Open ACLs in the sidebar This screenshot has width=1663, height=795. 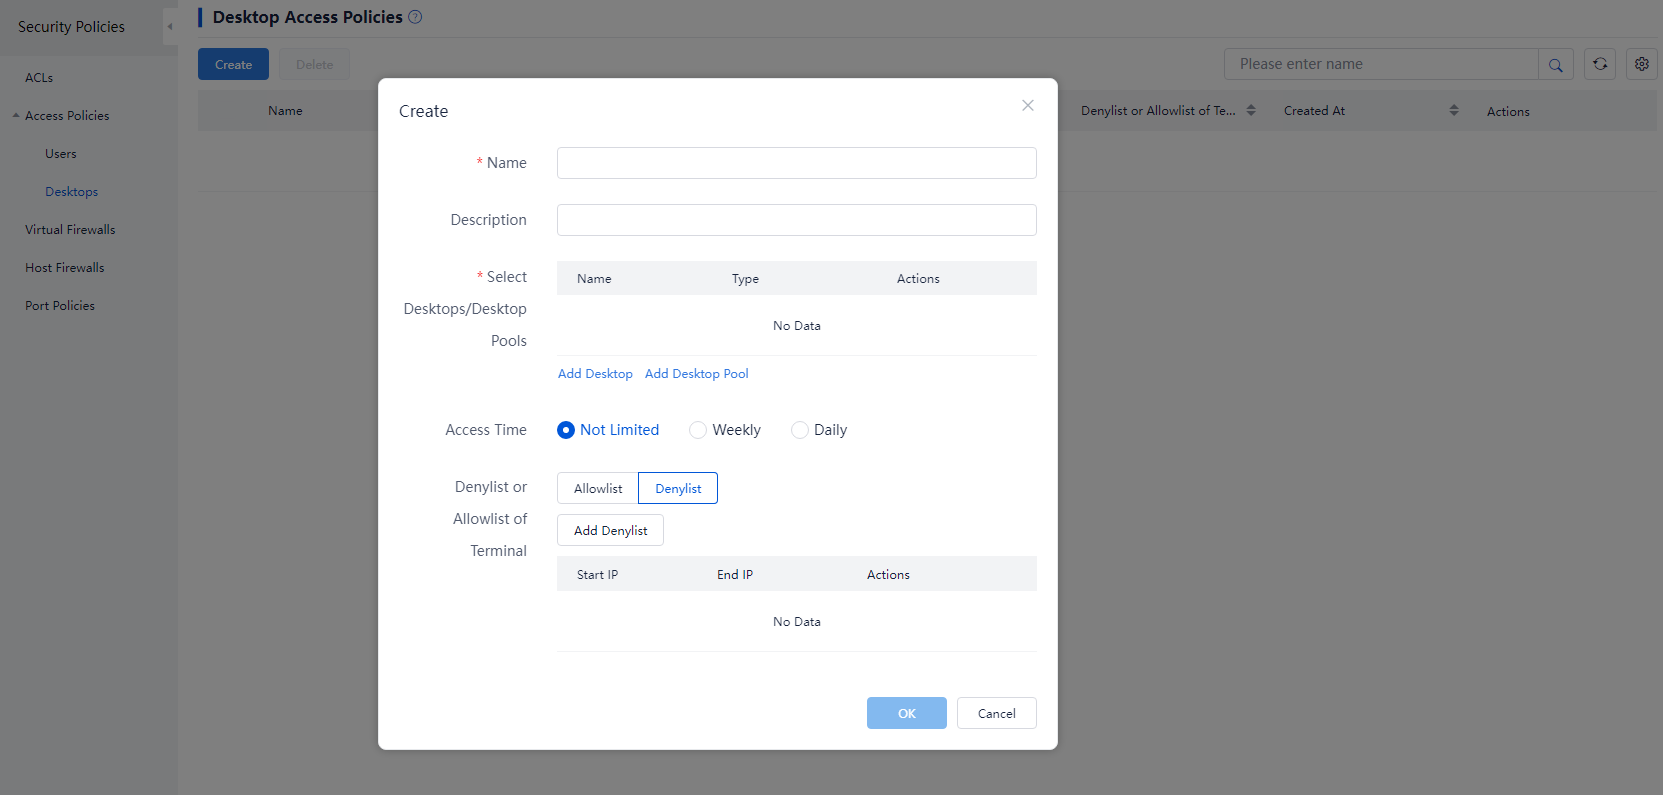(x=39, y=78)
